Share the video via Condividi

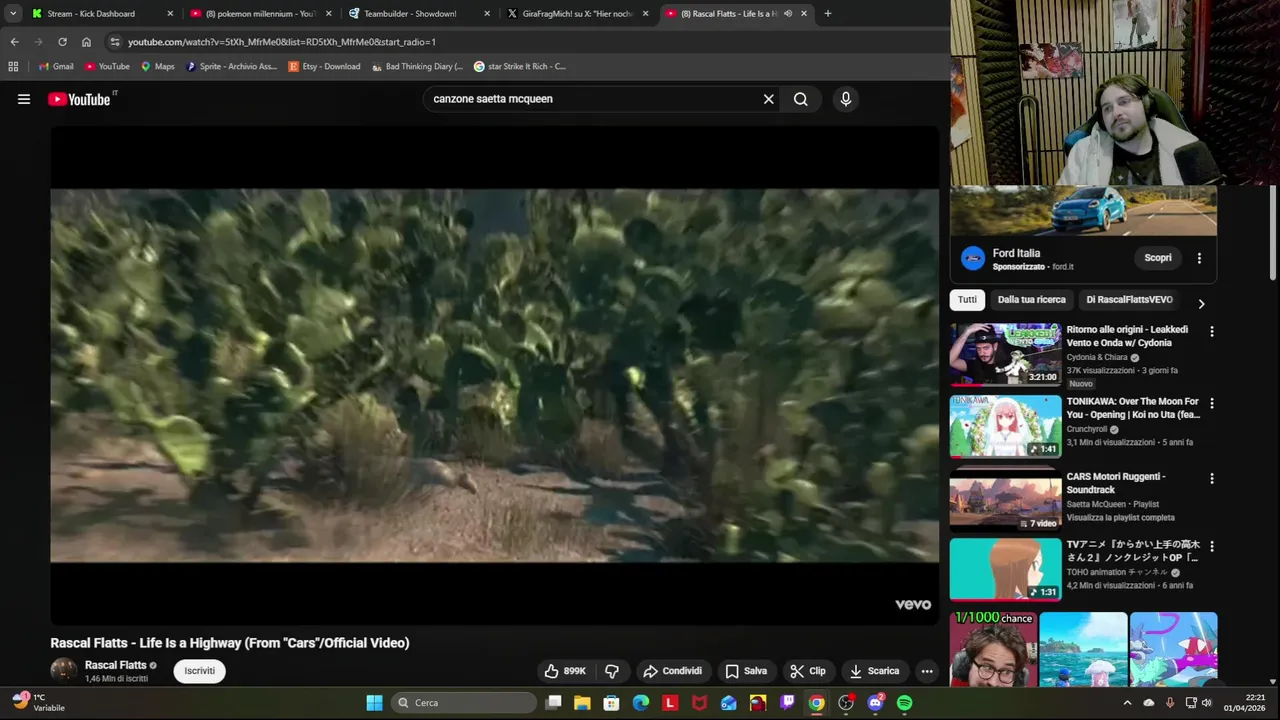[x=673, y=671]
